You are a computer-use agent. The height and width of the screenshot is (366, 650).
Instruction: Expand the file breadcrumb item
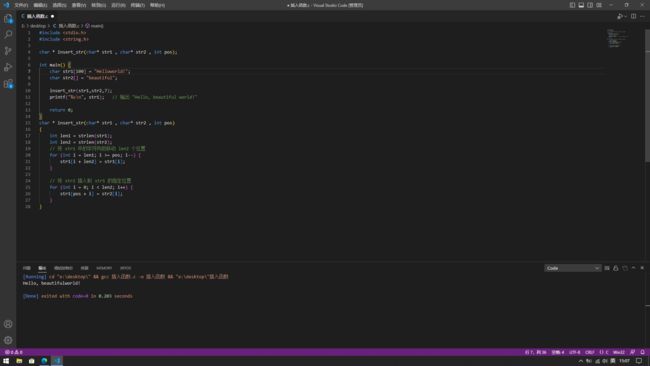pos(66,26)
